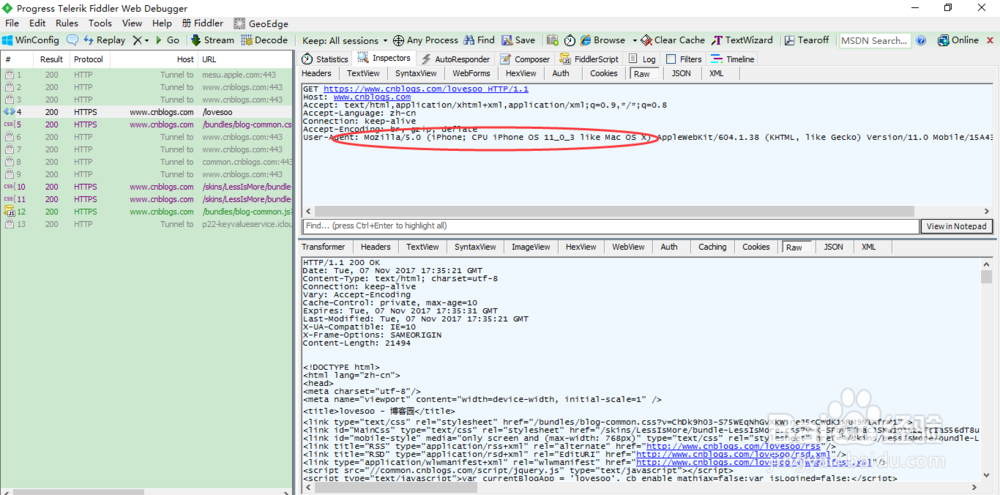Open the AutoResponder tab
The width and height of the screenshot is (1000, 495).
tap(455, 59)
